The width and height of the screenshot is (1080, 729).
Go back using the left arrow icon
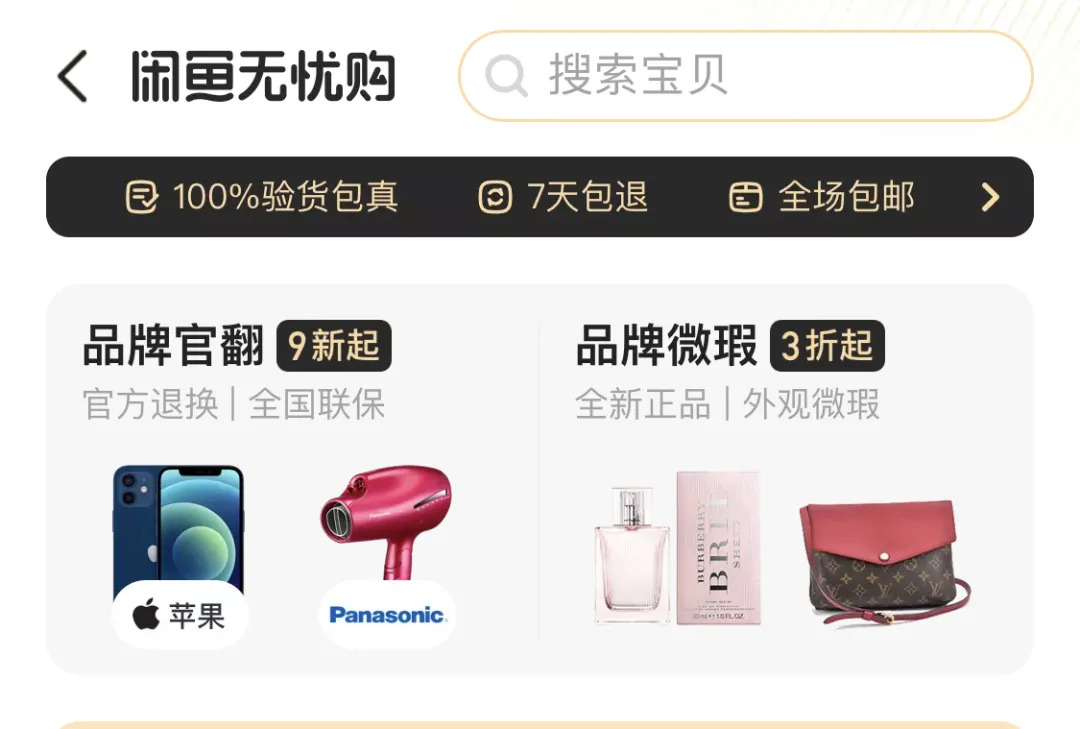pos(72,76)
